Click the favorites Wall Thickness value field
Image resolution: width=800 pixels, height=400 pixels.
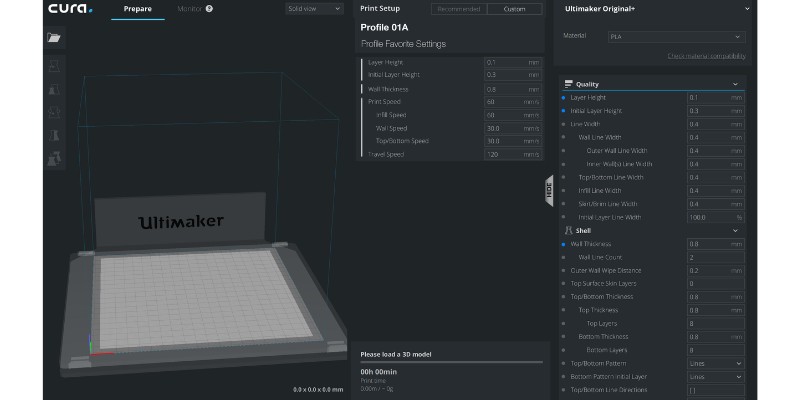513,90
